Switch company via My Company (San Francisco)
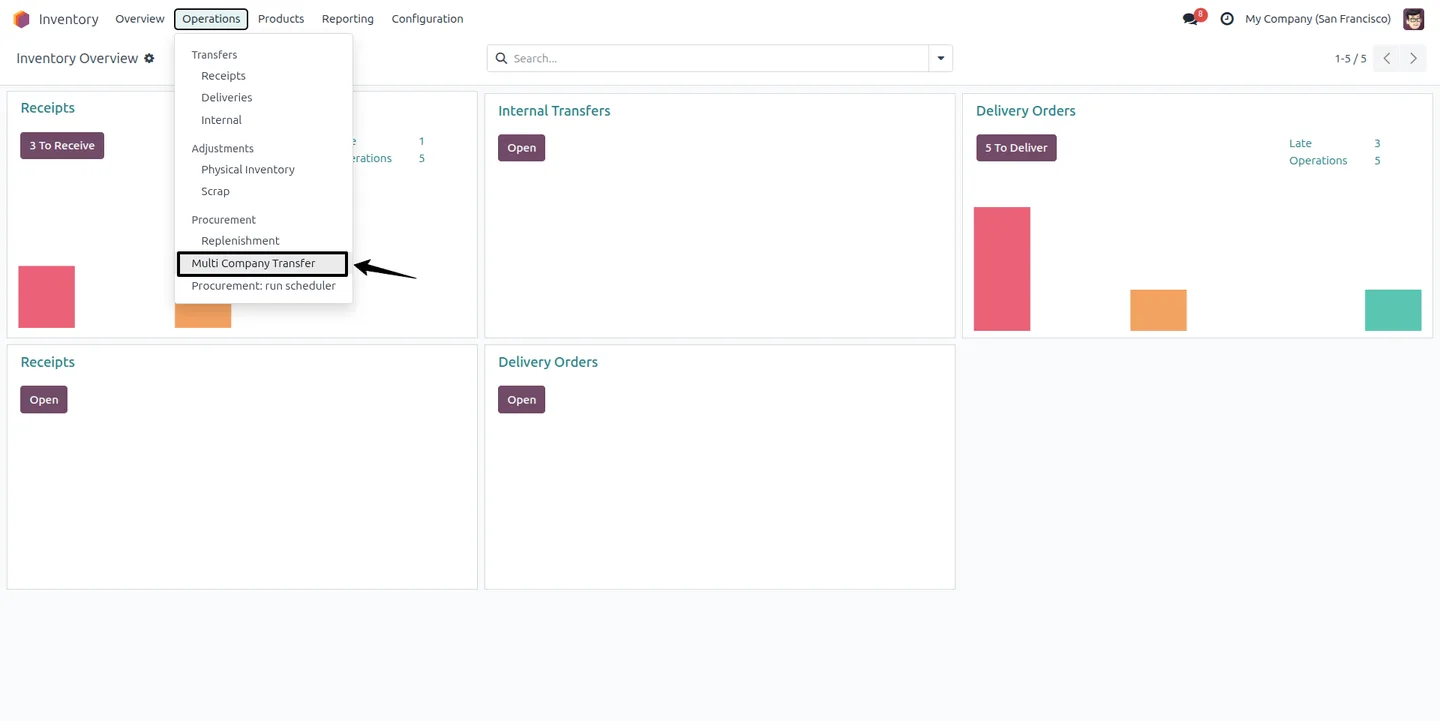 tap(1318, 19)
